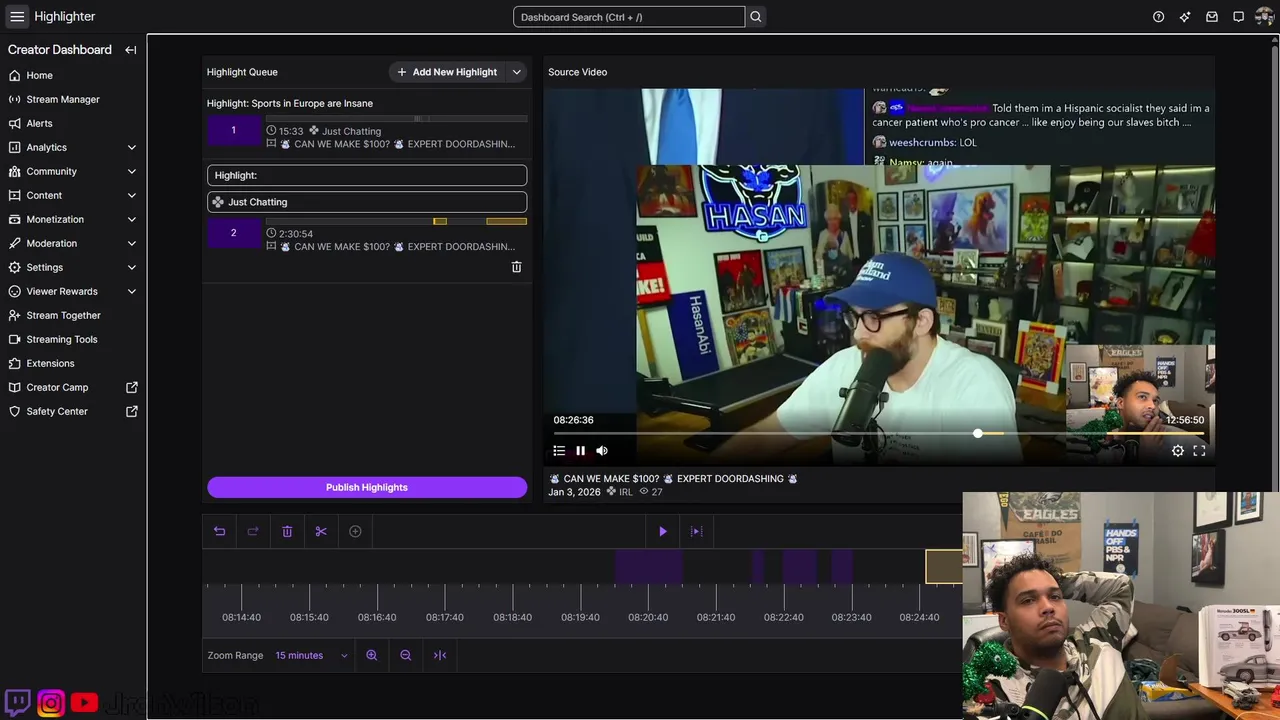Click Publish Highlights button
1280x720 pixels.
point(367,487)
